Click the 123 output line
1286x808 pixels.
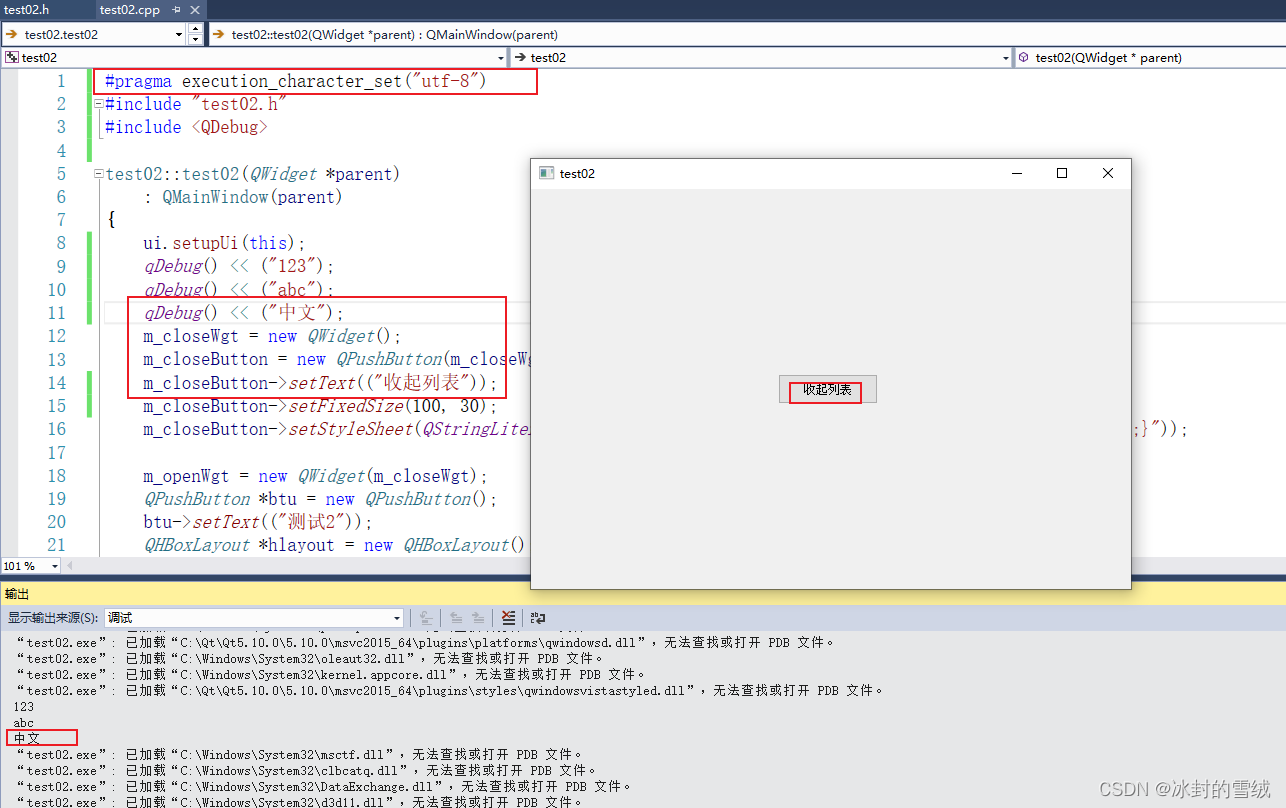[24, 707]
